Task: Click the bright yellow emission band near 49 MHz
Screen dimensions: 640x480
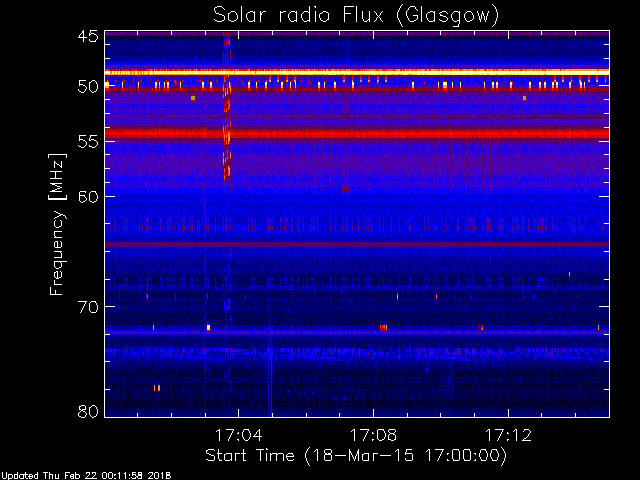Action: (357, 72)
